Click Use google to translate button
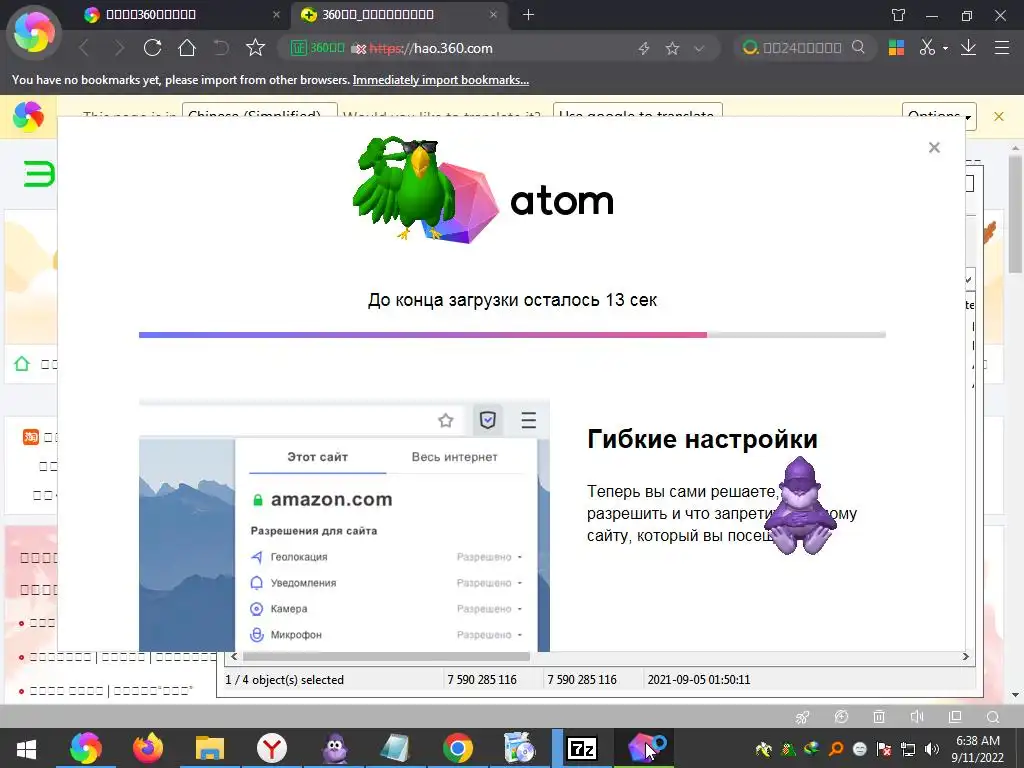 637,110
